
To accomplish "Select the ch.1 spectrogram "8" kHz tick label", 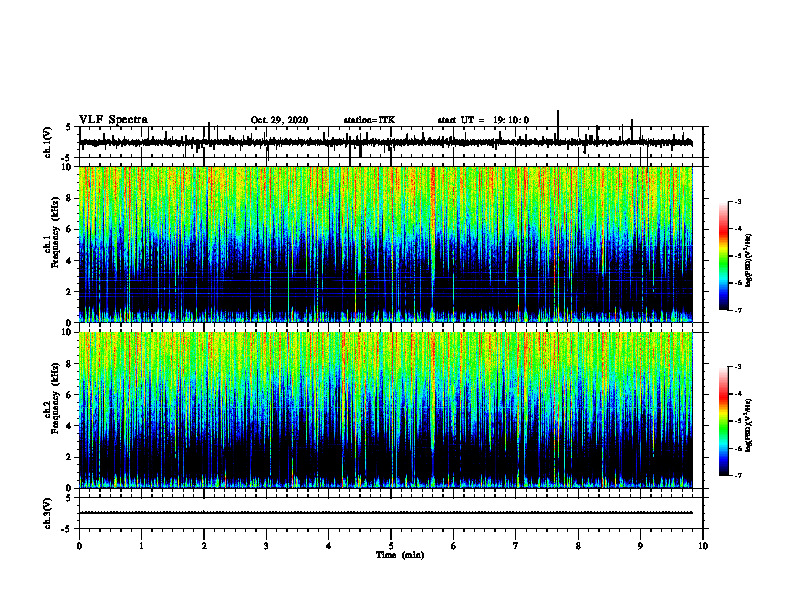I will (x=70, y=198).
